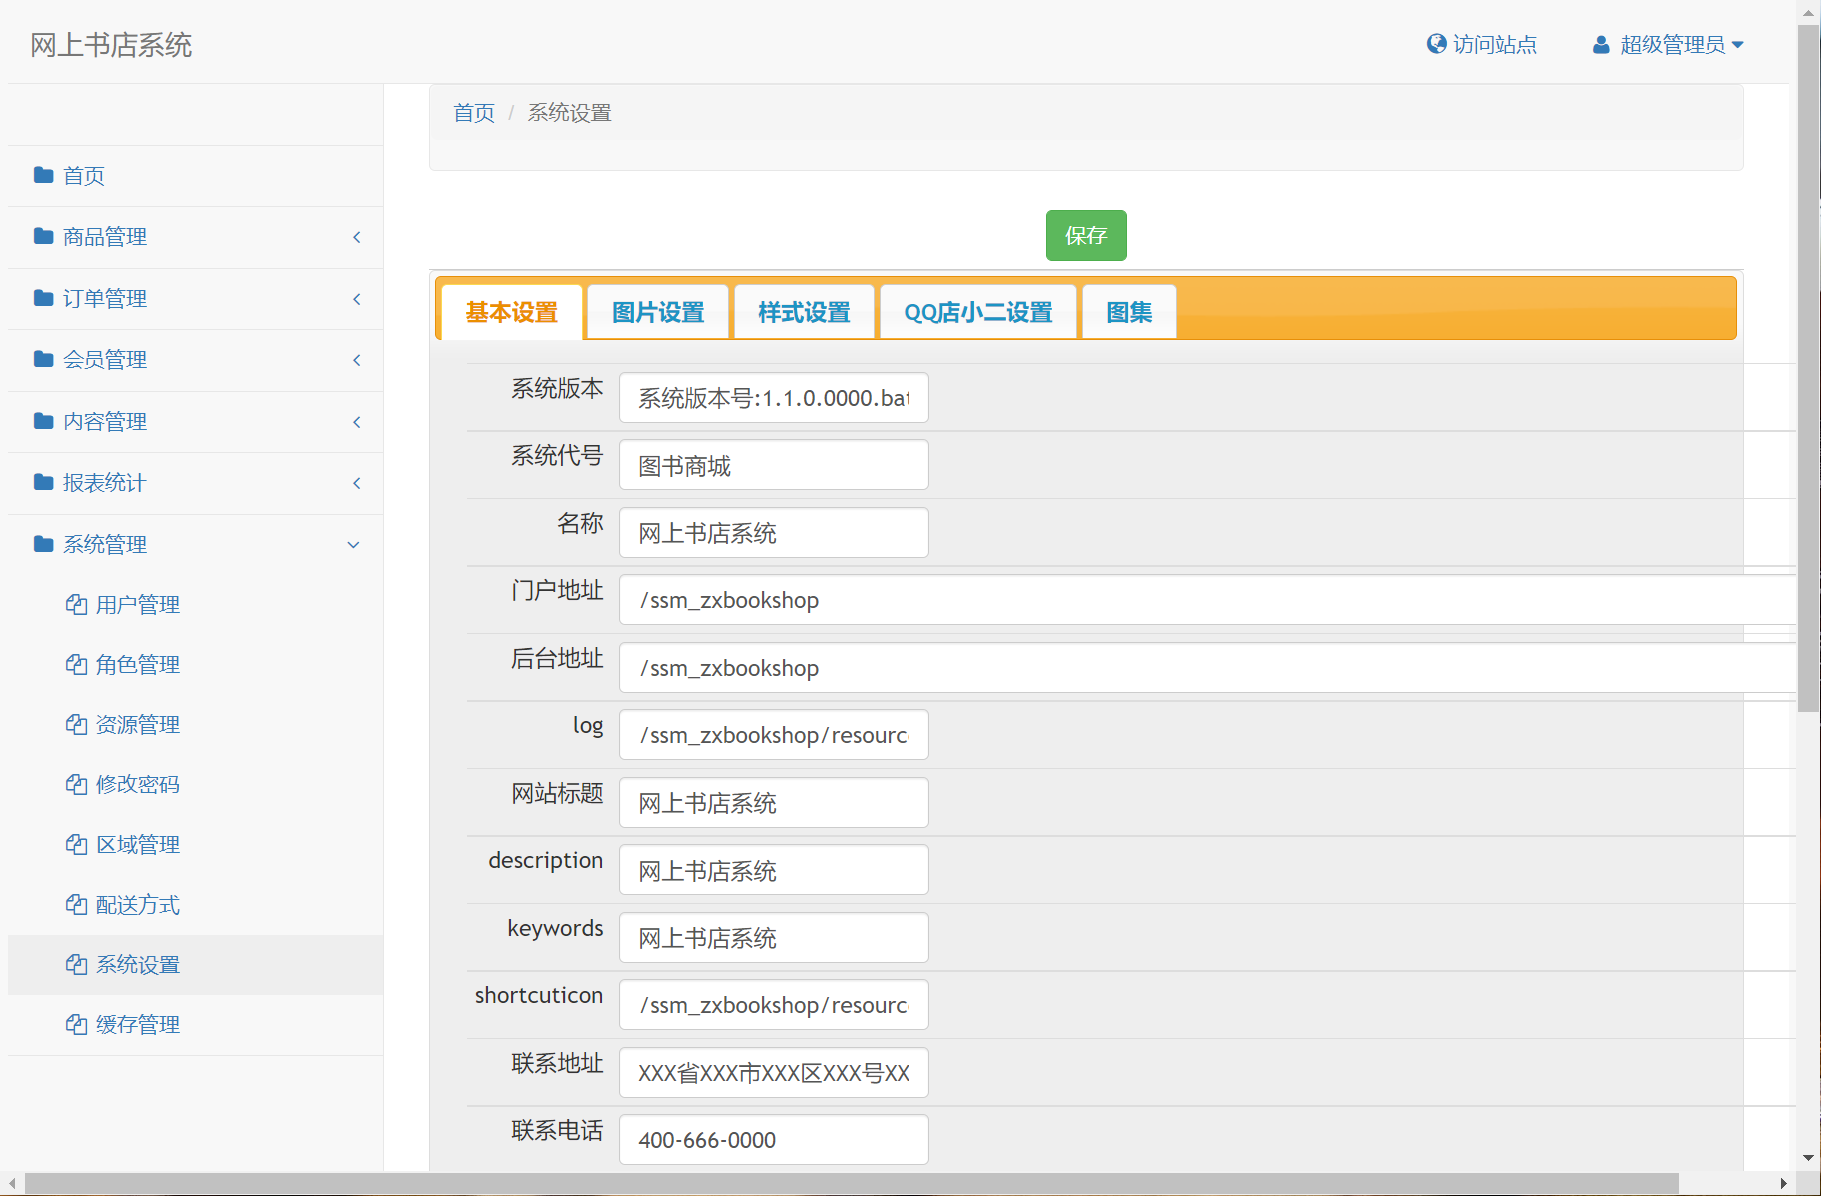
Task: Click the 缓存管理 icon
Action: (78, 1024)
